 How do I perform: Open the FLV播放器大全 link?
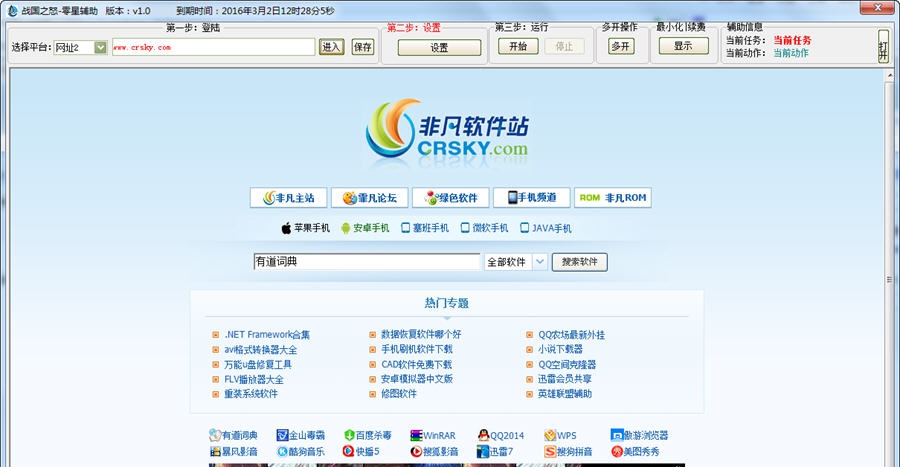coord(254,379)
